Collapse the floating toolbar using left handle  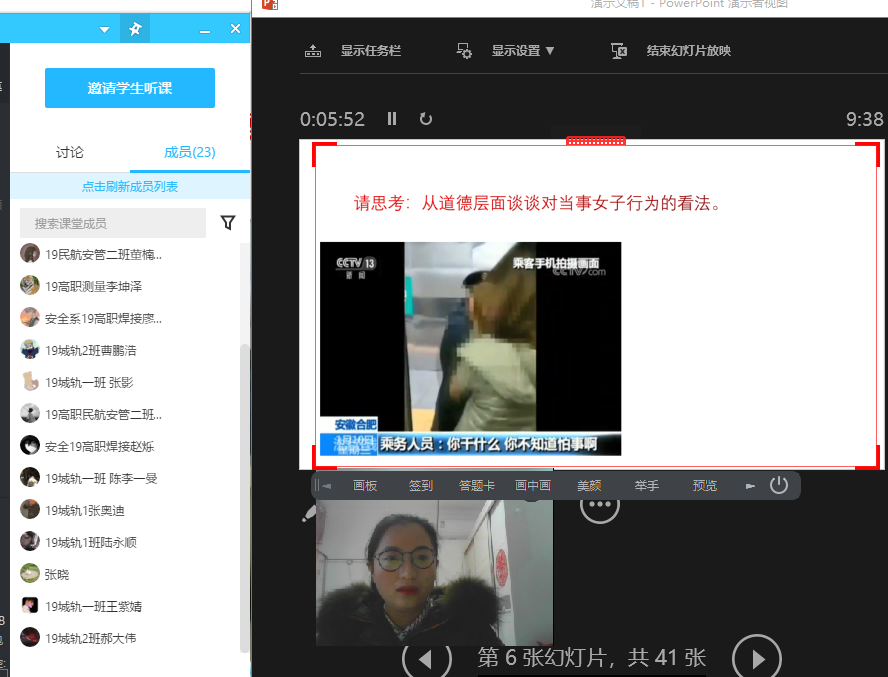click(322, 486)
